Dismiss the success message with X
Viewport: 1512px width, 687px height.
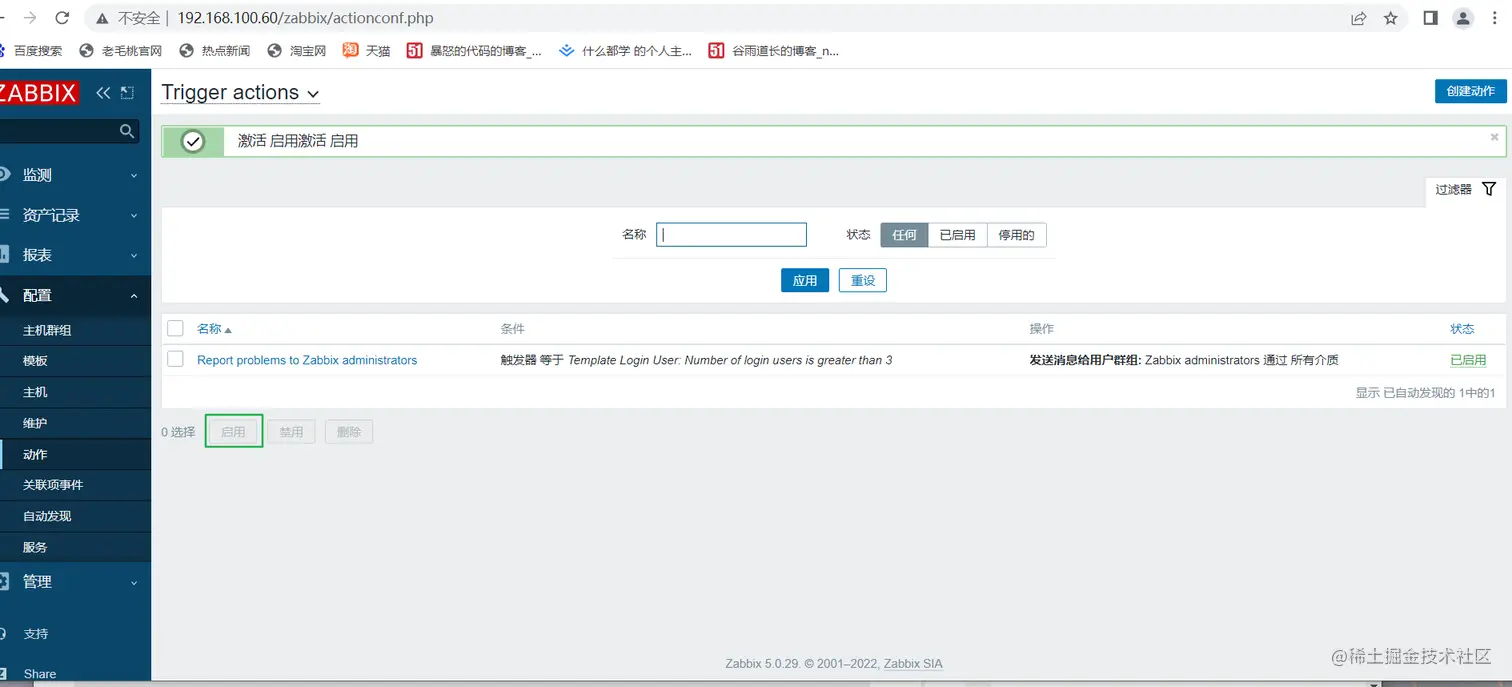(x=1495, y=138)
